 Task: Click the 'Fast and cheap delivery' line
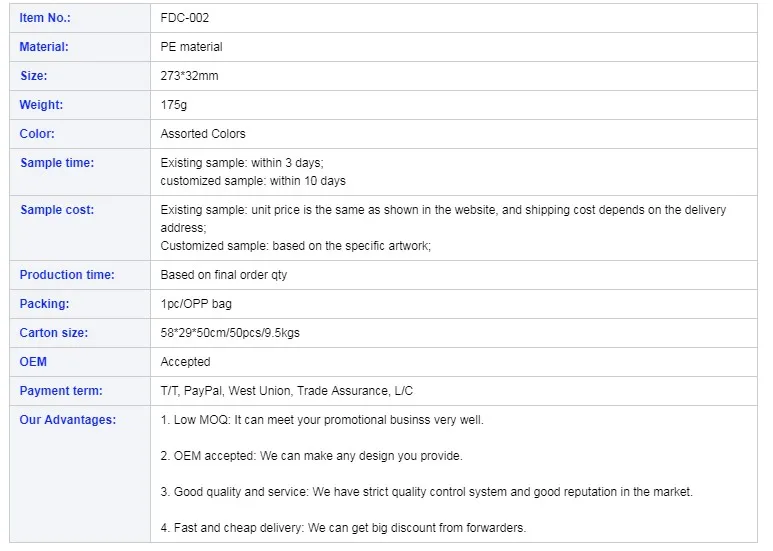pyautogui.click(x=343, y=528)
